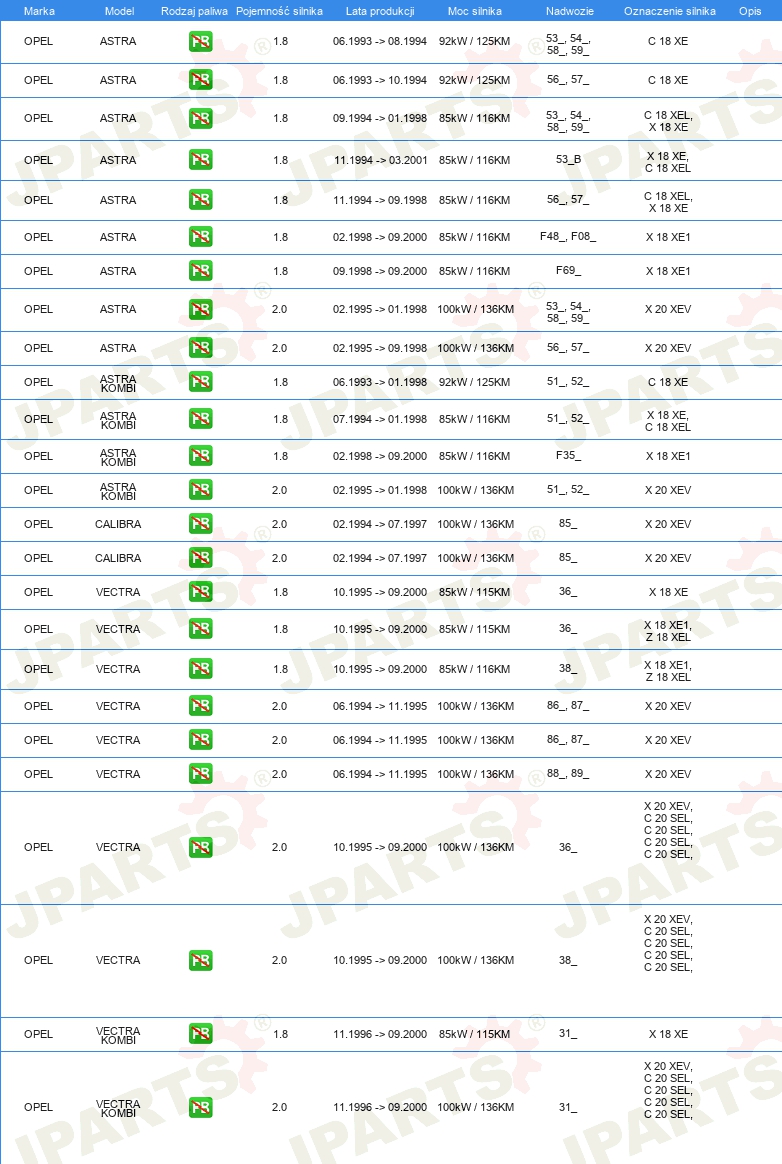The width and height of the screenshot is (782, 1164).
Task: Click the Nadwozie column header
Action: [570, 11]
